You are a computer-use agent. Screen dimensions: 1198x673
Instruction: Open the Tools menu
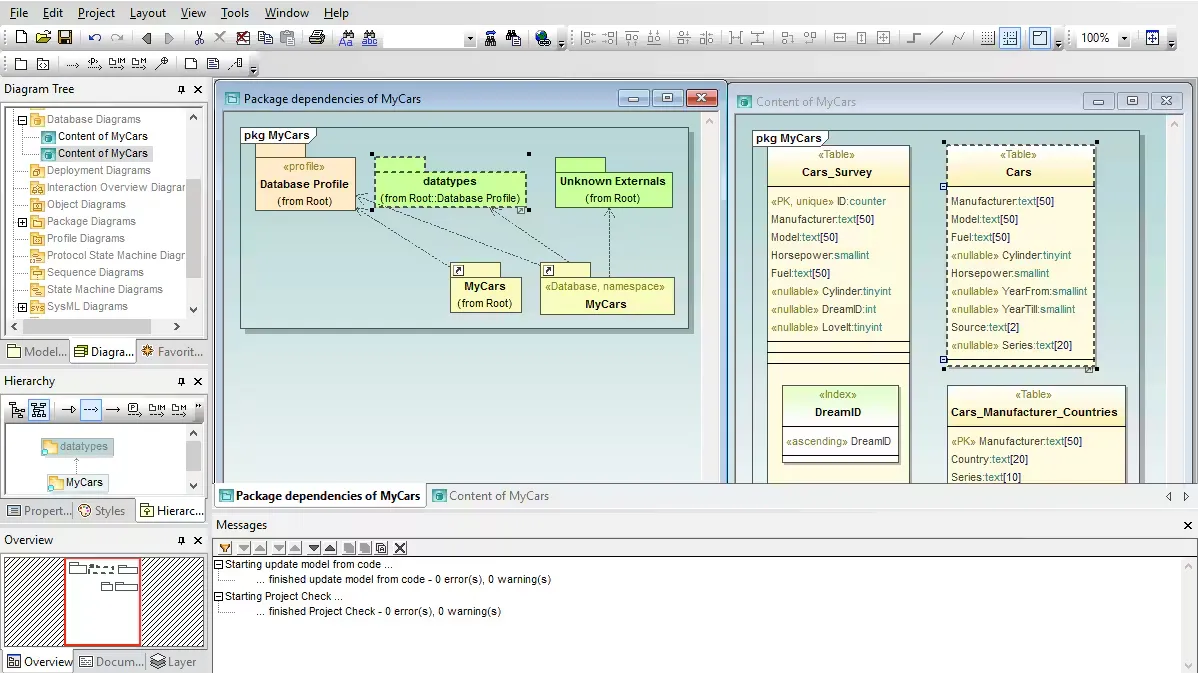coord(235,12)
